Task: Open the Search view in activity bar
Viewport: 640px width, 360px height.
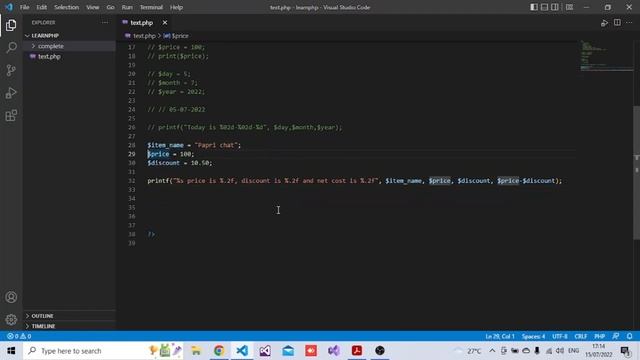Action: point(11,48)
